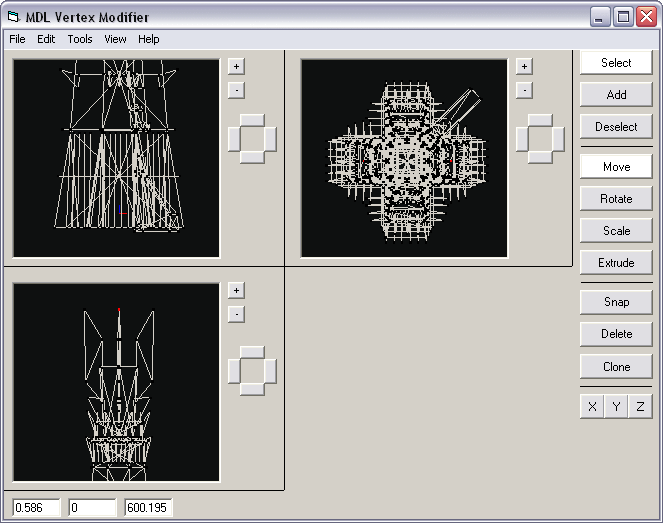This screenshot has height=523, width=663.
Task: Click the Z coordinate field showing 600.195
Action: [148, 507]
